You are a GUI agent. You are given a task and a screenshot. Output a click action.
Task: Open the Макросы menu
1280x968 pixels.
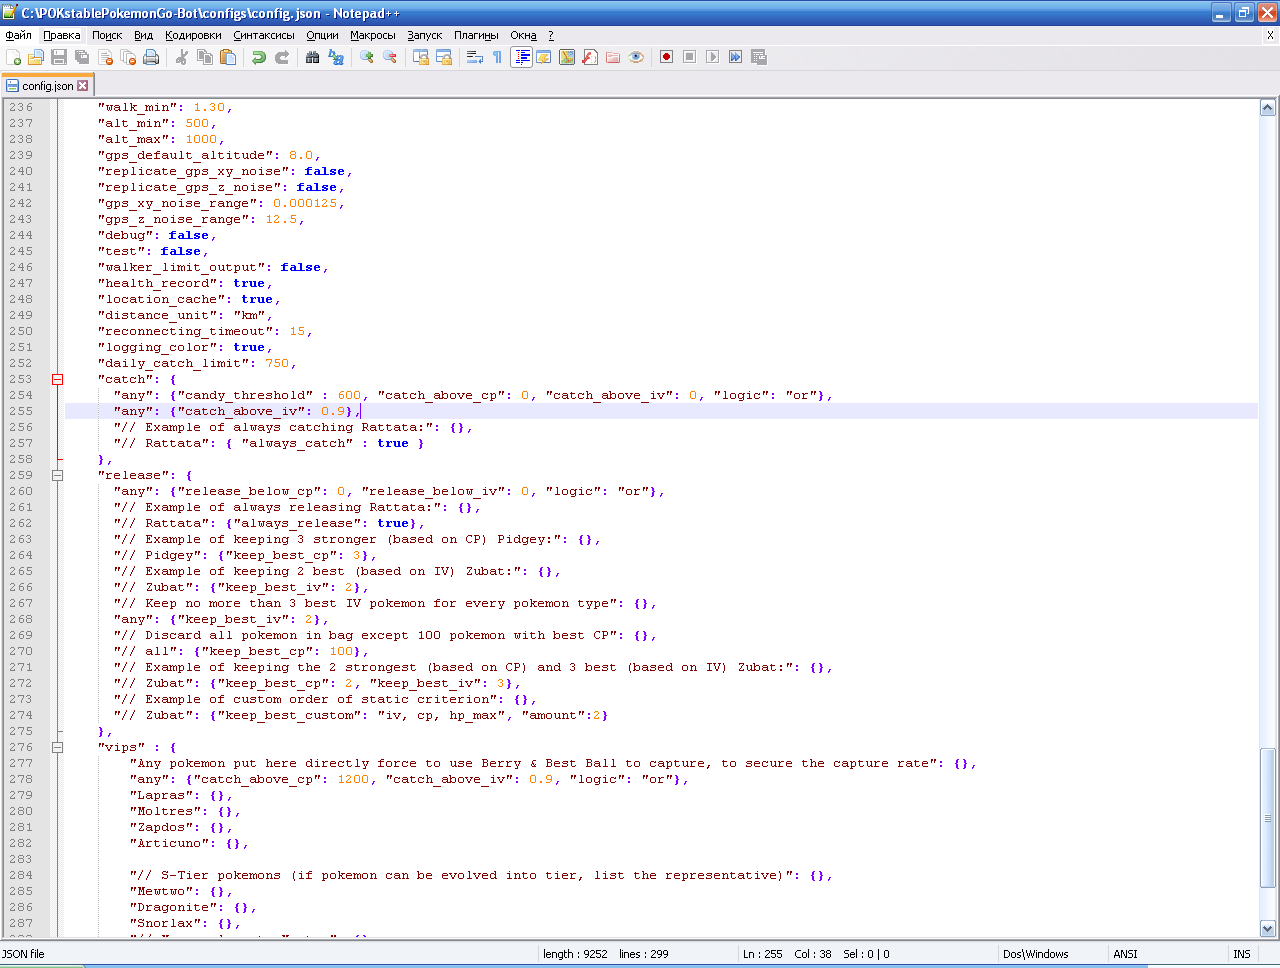[x=373, y=35]
